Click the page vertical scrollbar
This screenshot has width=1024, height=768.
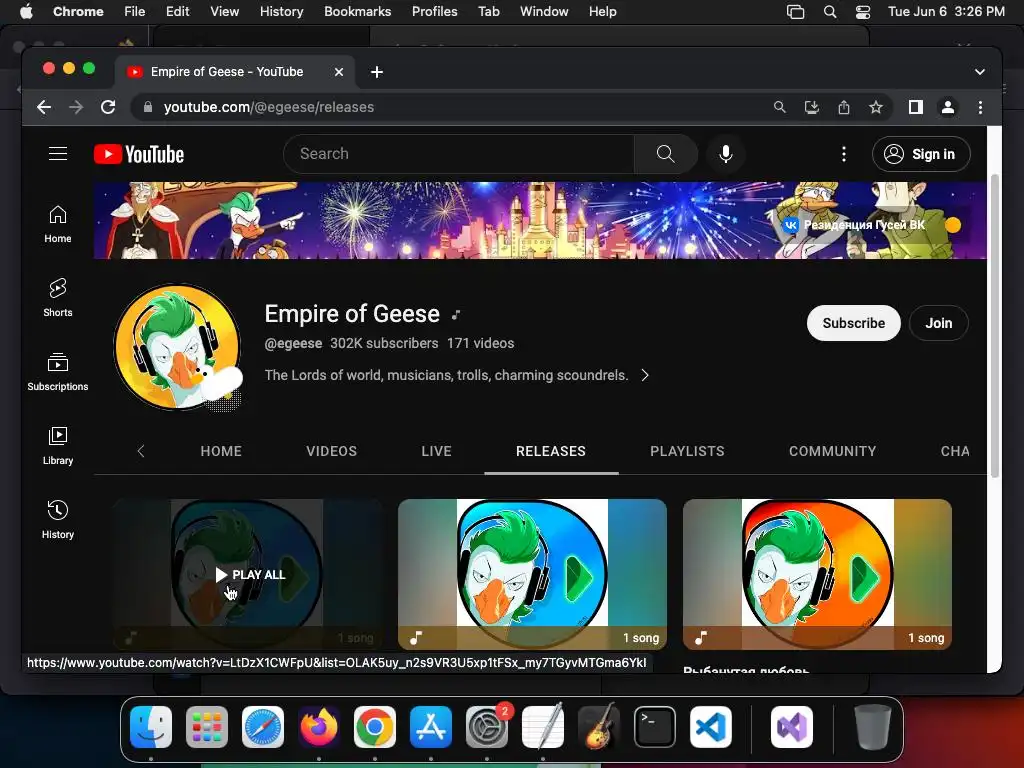[995, 327]
